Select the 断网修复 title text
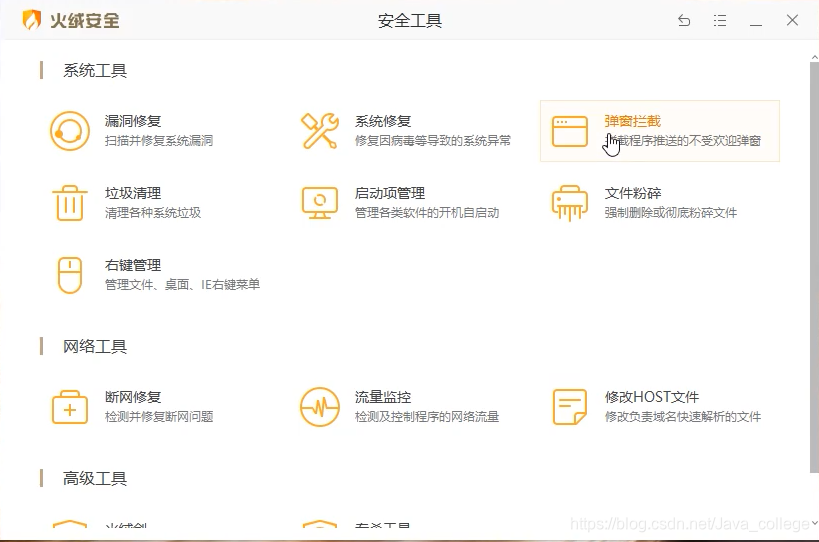 [133, 397]
